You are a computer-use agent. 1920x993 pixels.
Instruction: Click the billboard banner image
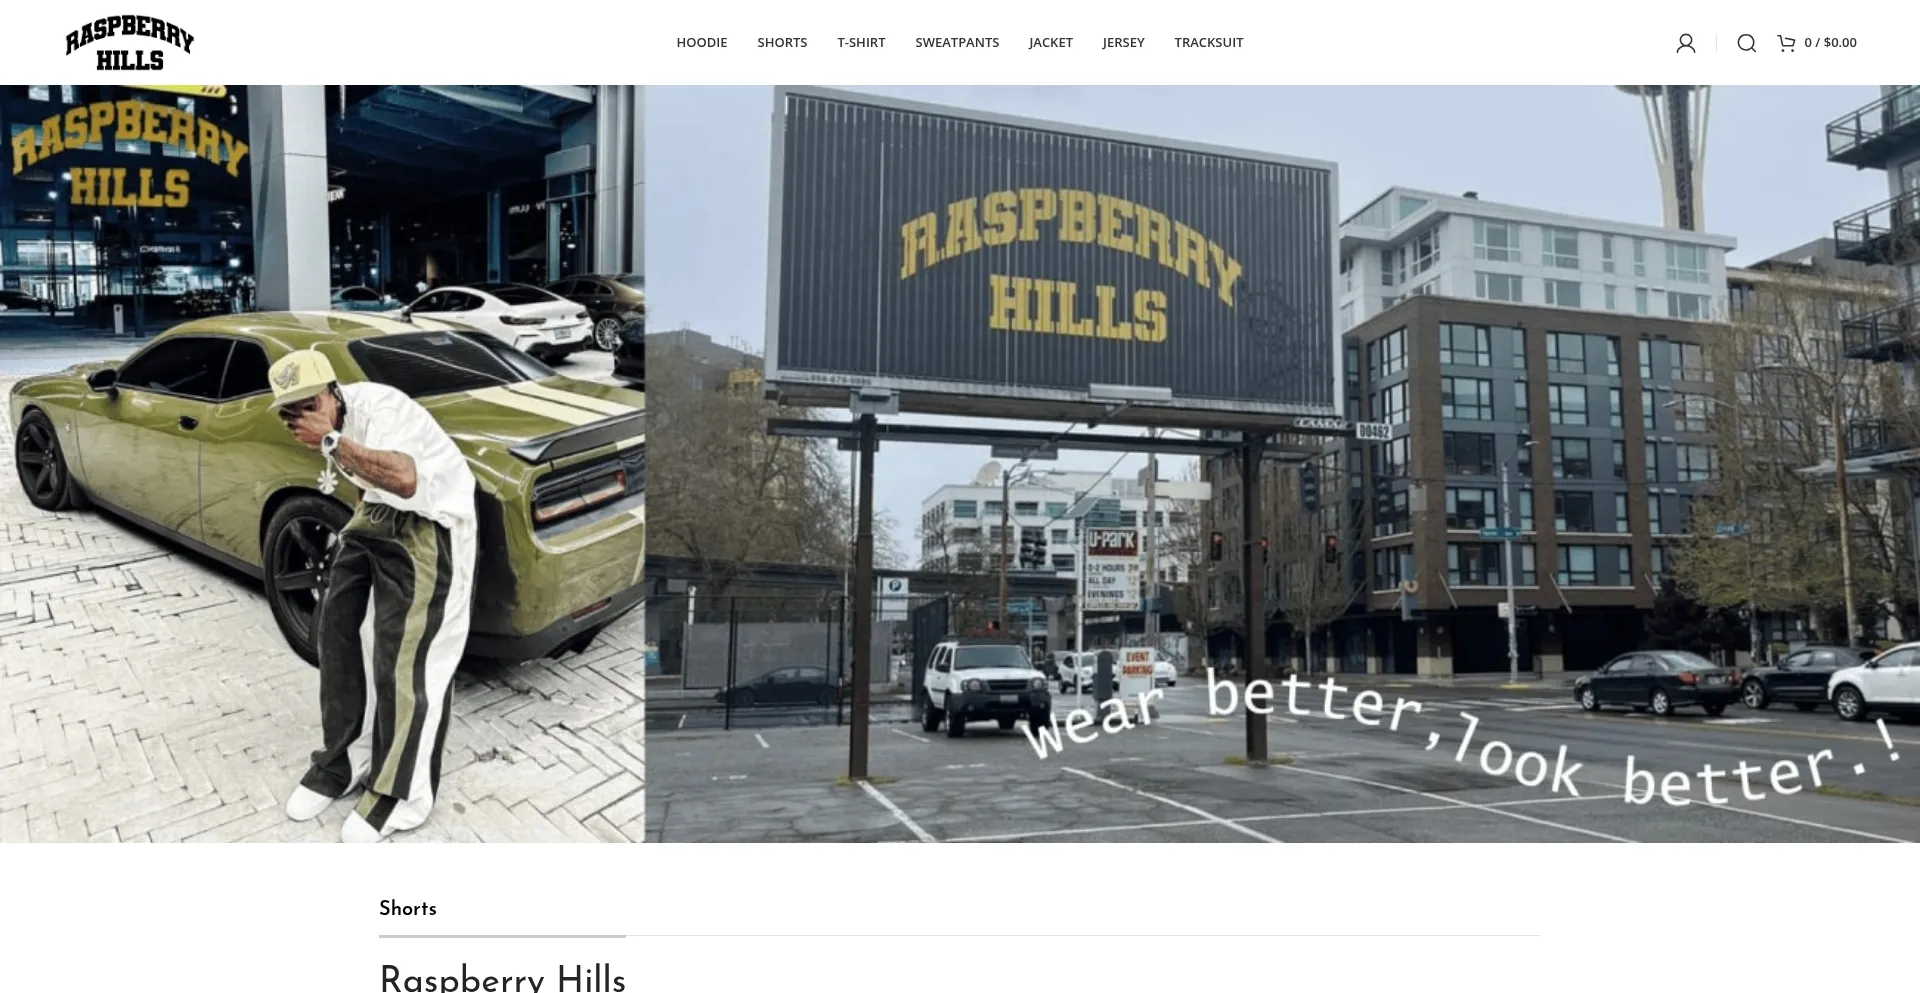1282,464
